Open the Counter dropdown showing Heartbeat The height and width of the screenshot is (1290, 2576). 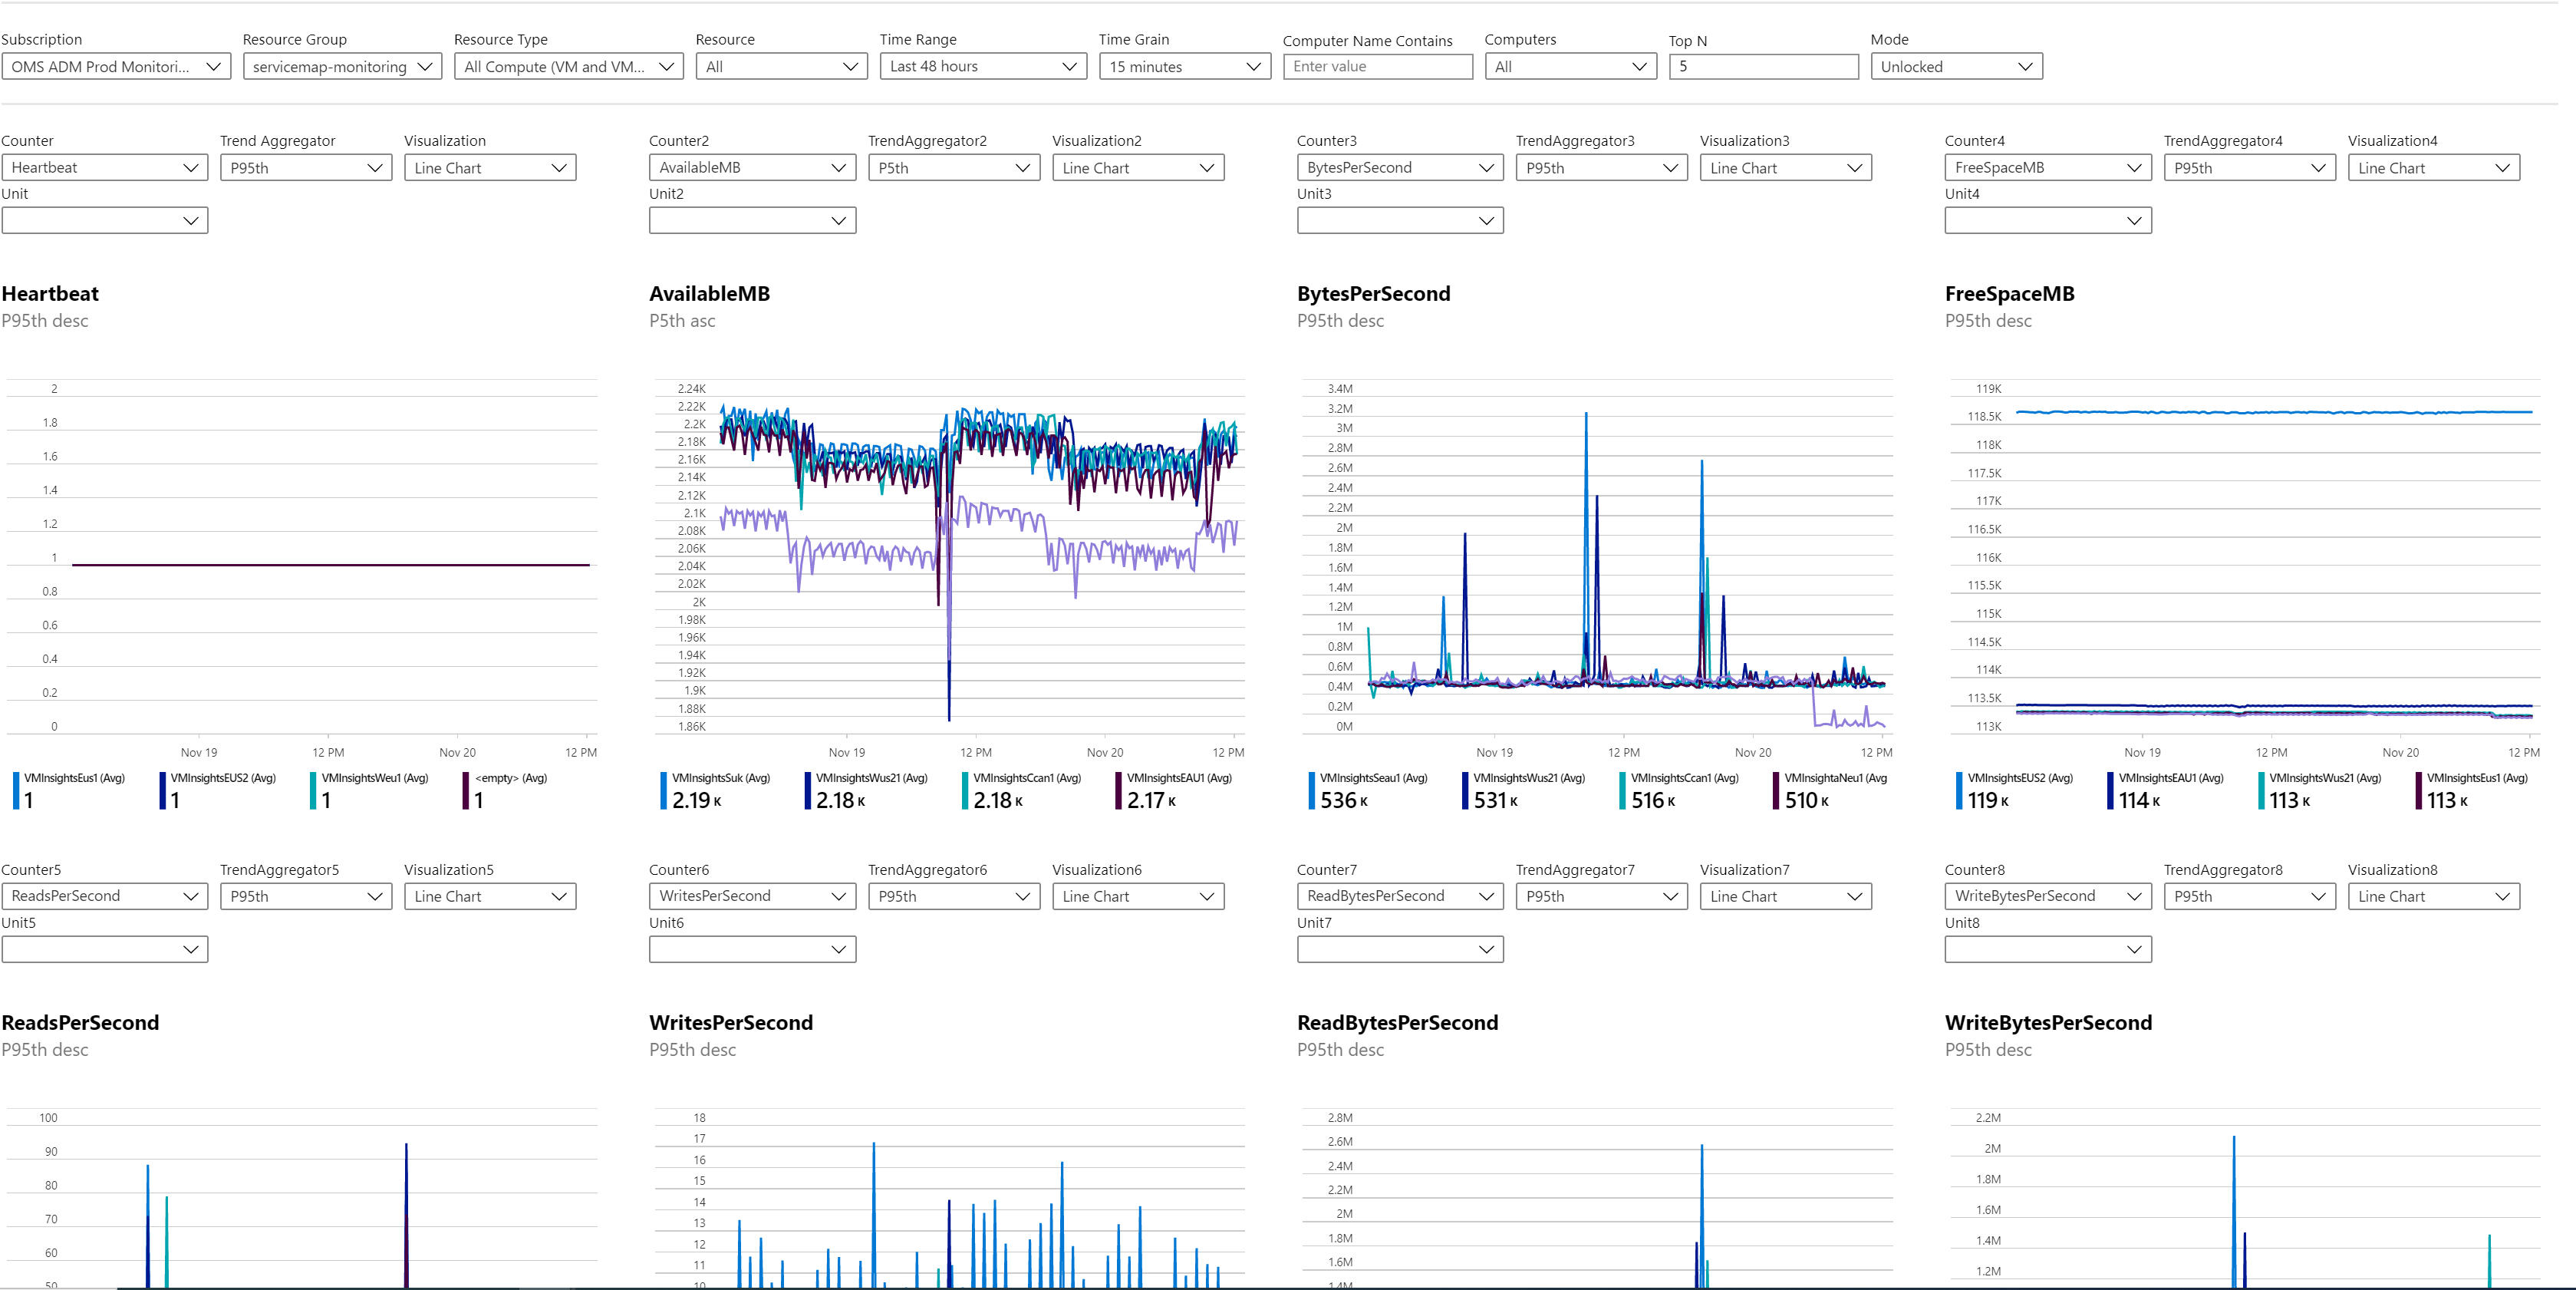104,167
